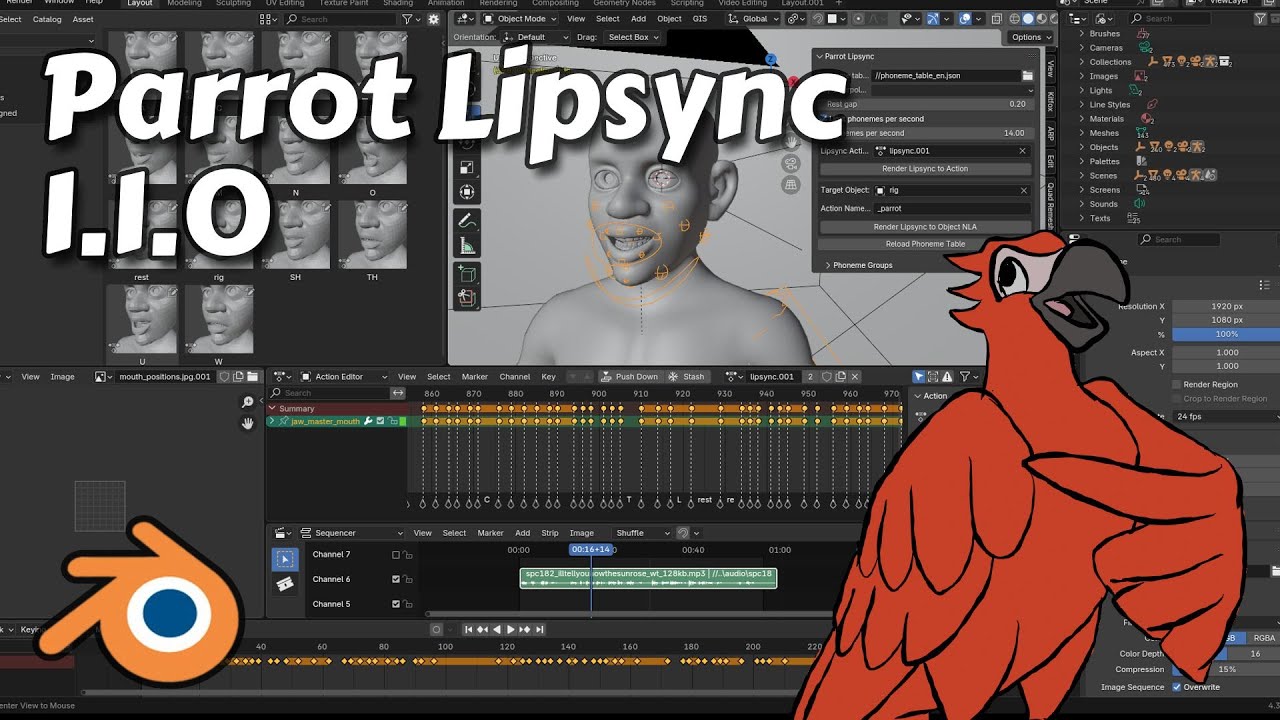Open the Object menu in 3D viewport
This screenshot has width=1280, height=720.
[669, 18]
